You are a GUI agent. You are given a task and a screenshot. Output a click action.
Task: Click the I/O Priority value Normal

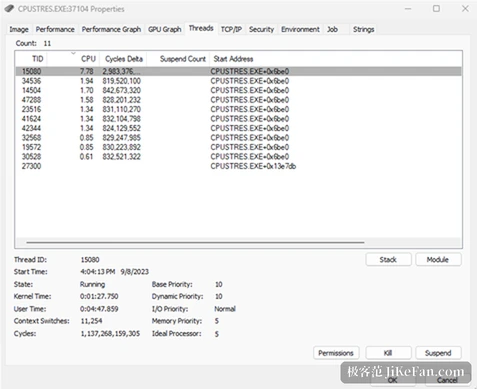tap(225, 309)
